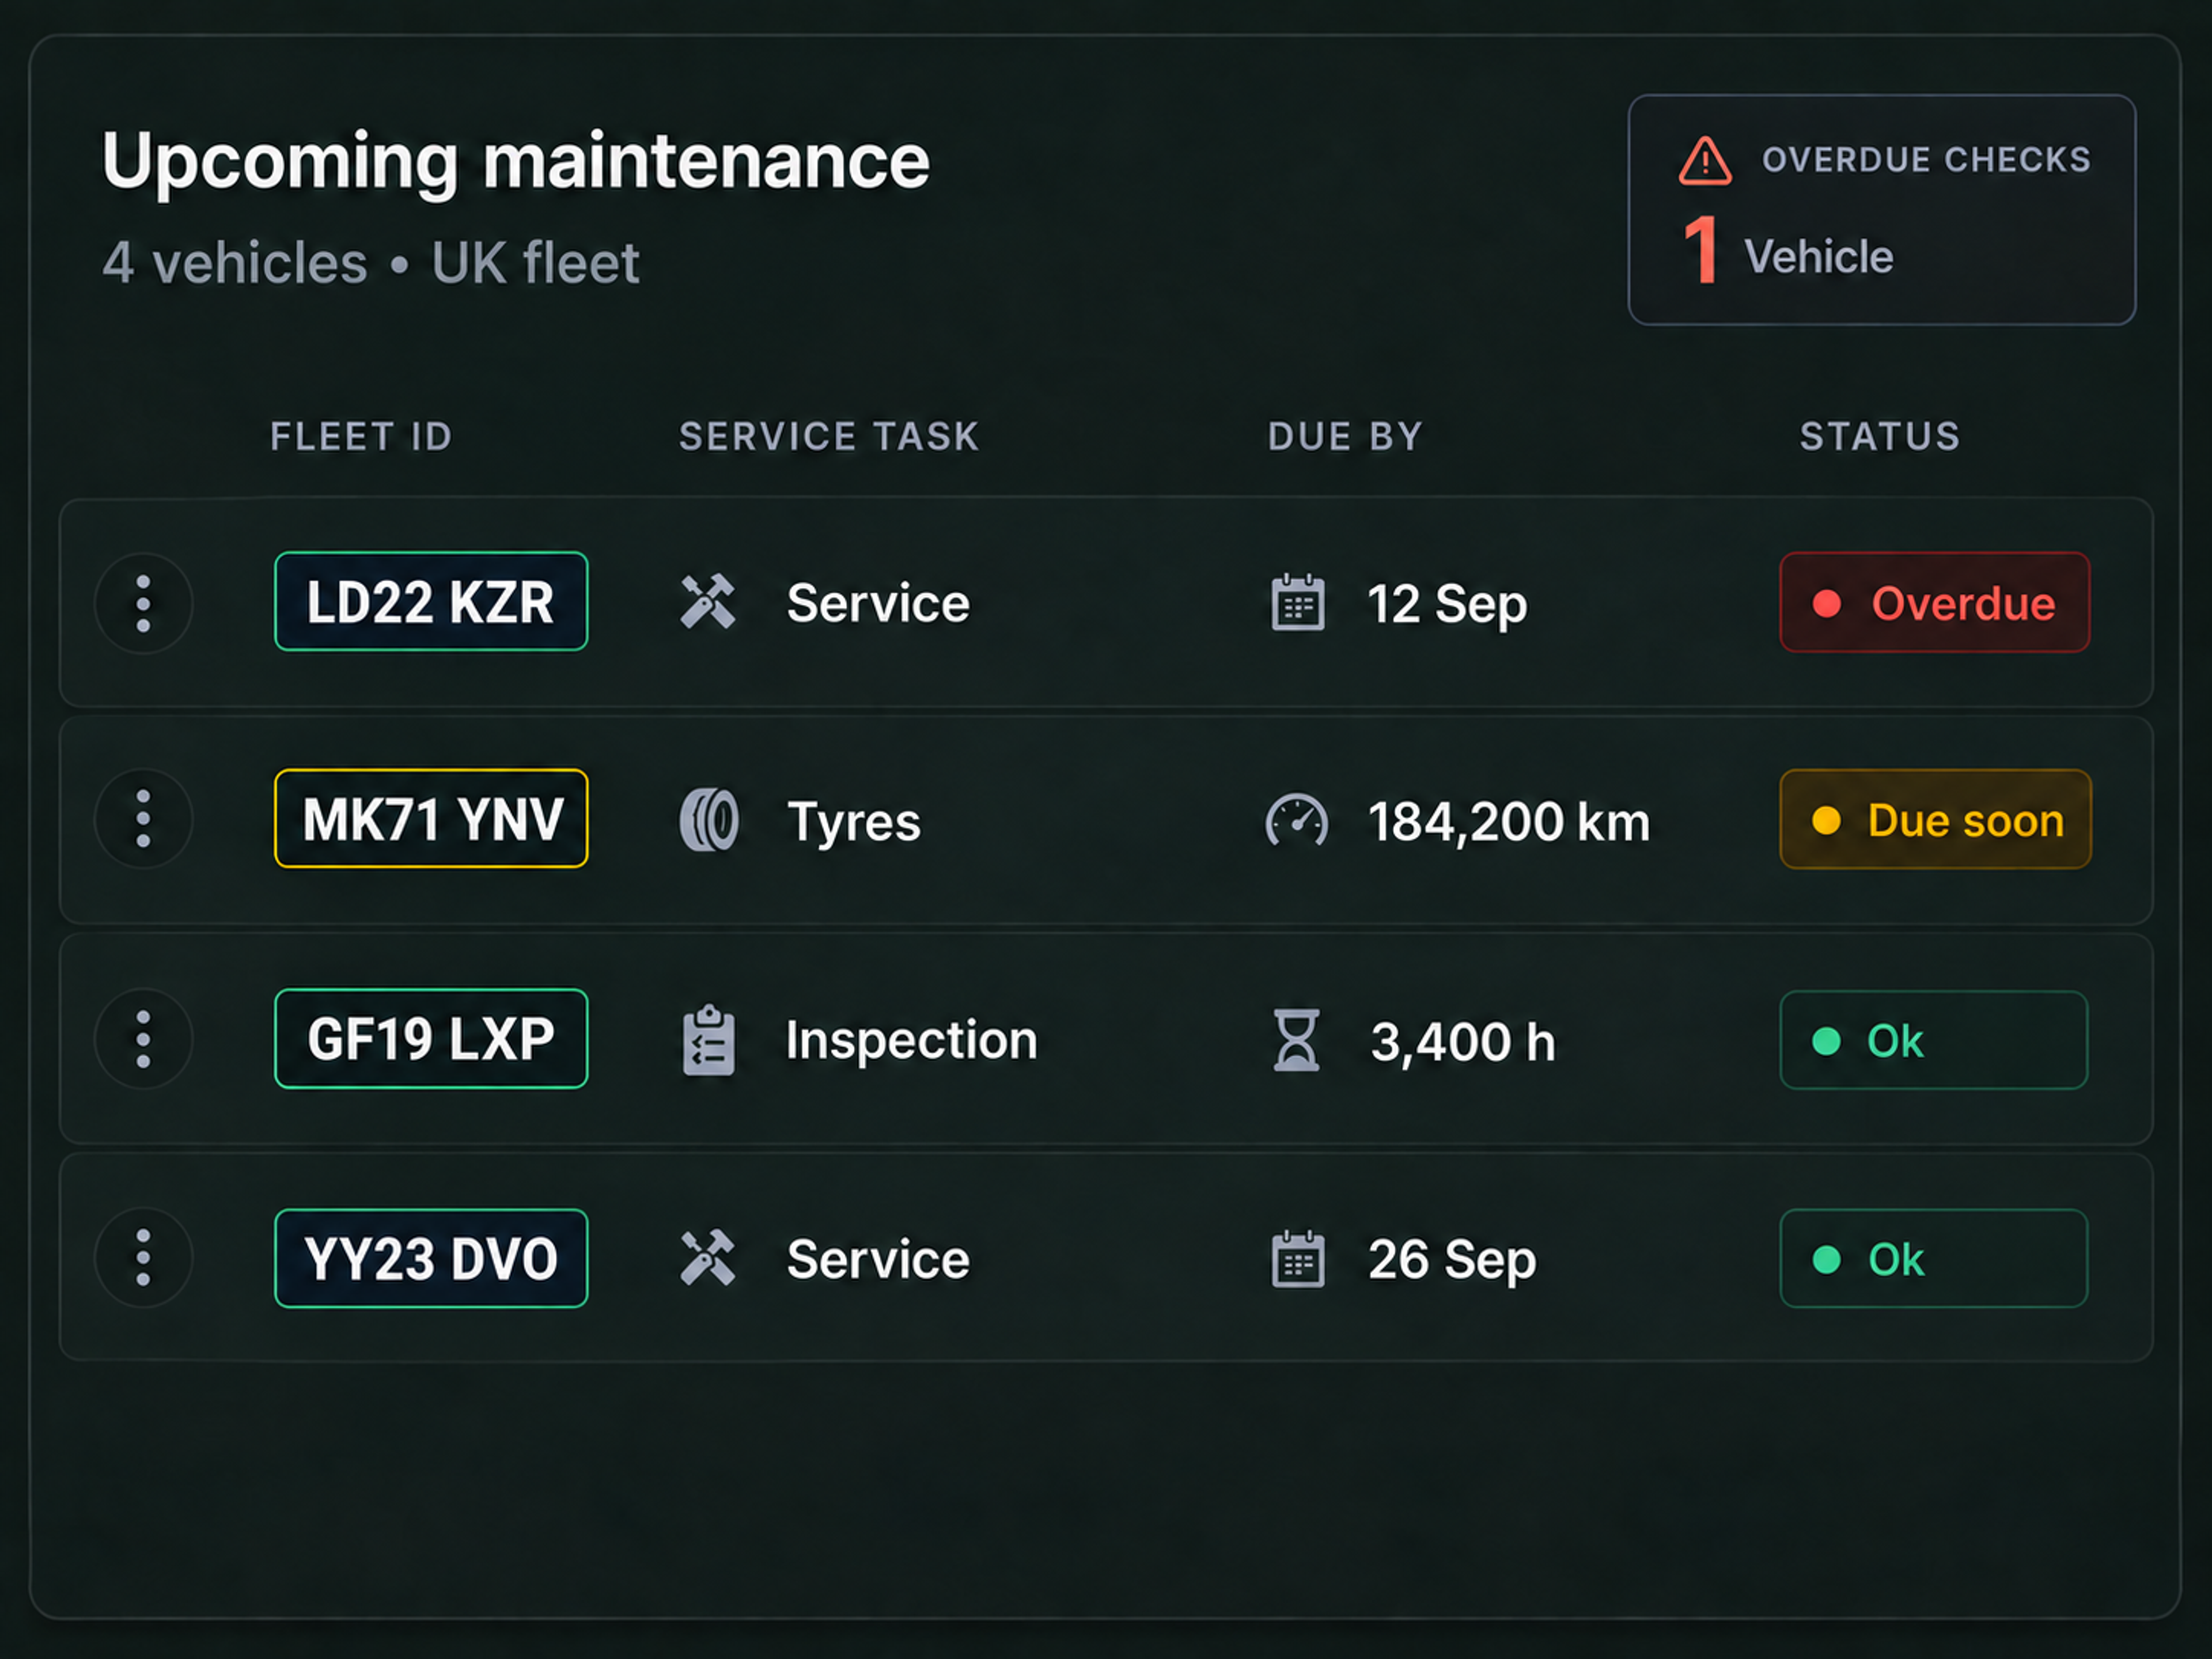This screenshot has height=1659, width=2212.
Task: Click the 184,200 km due value
Action: click(x=1508, y=822)
